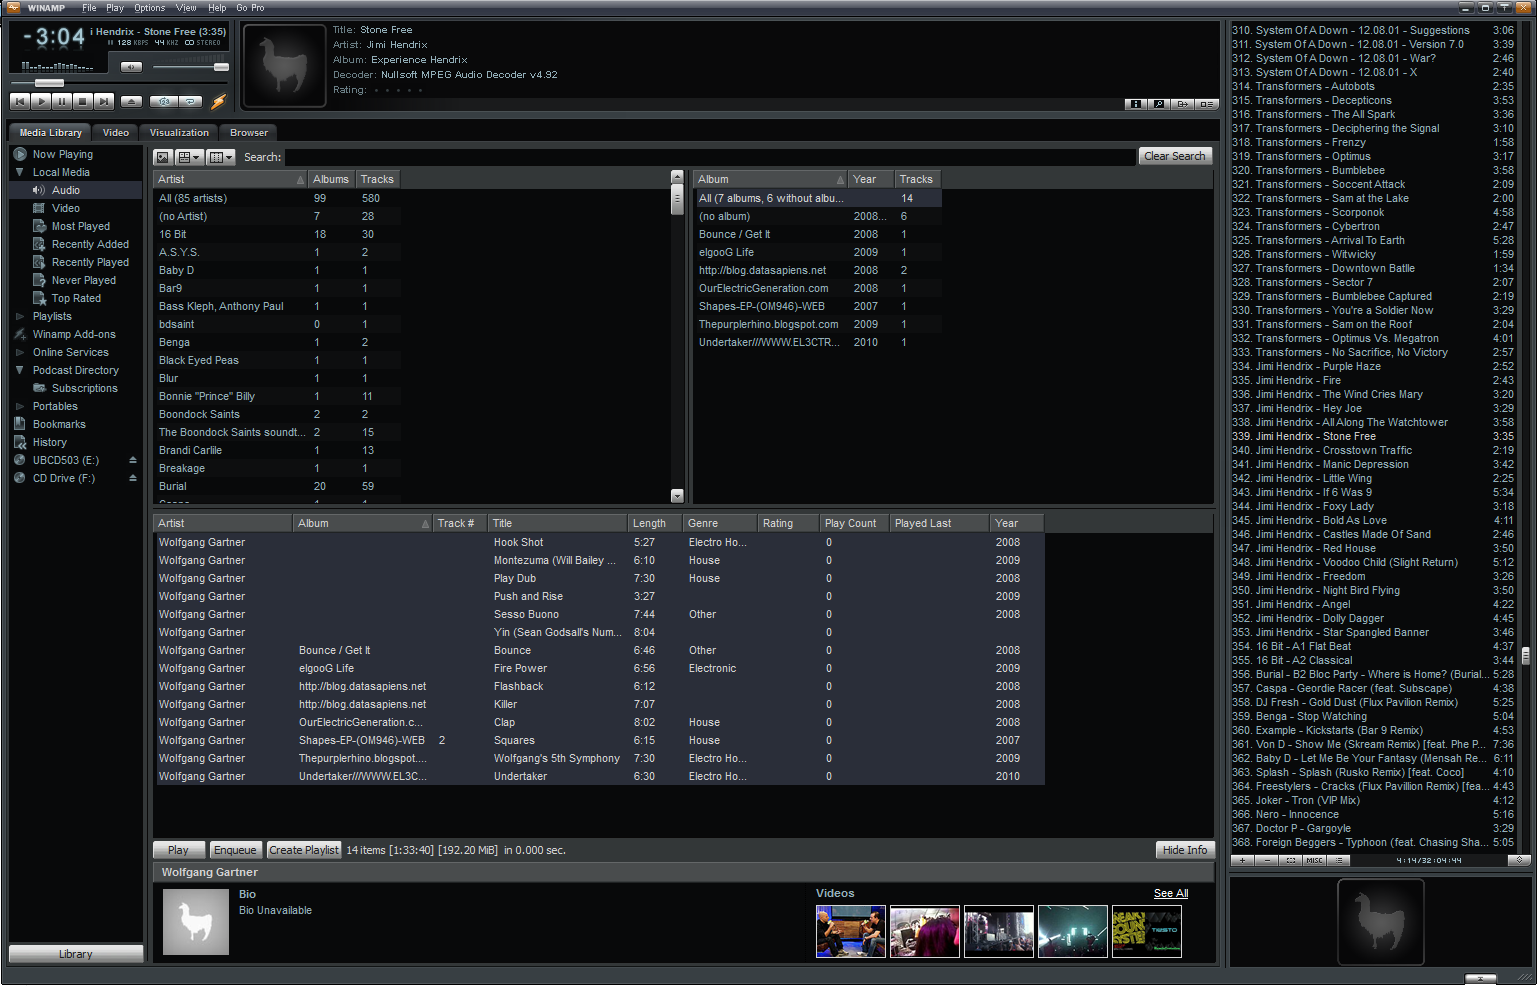Click the Play button below the track list

click(178, 850)
